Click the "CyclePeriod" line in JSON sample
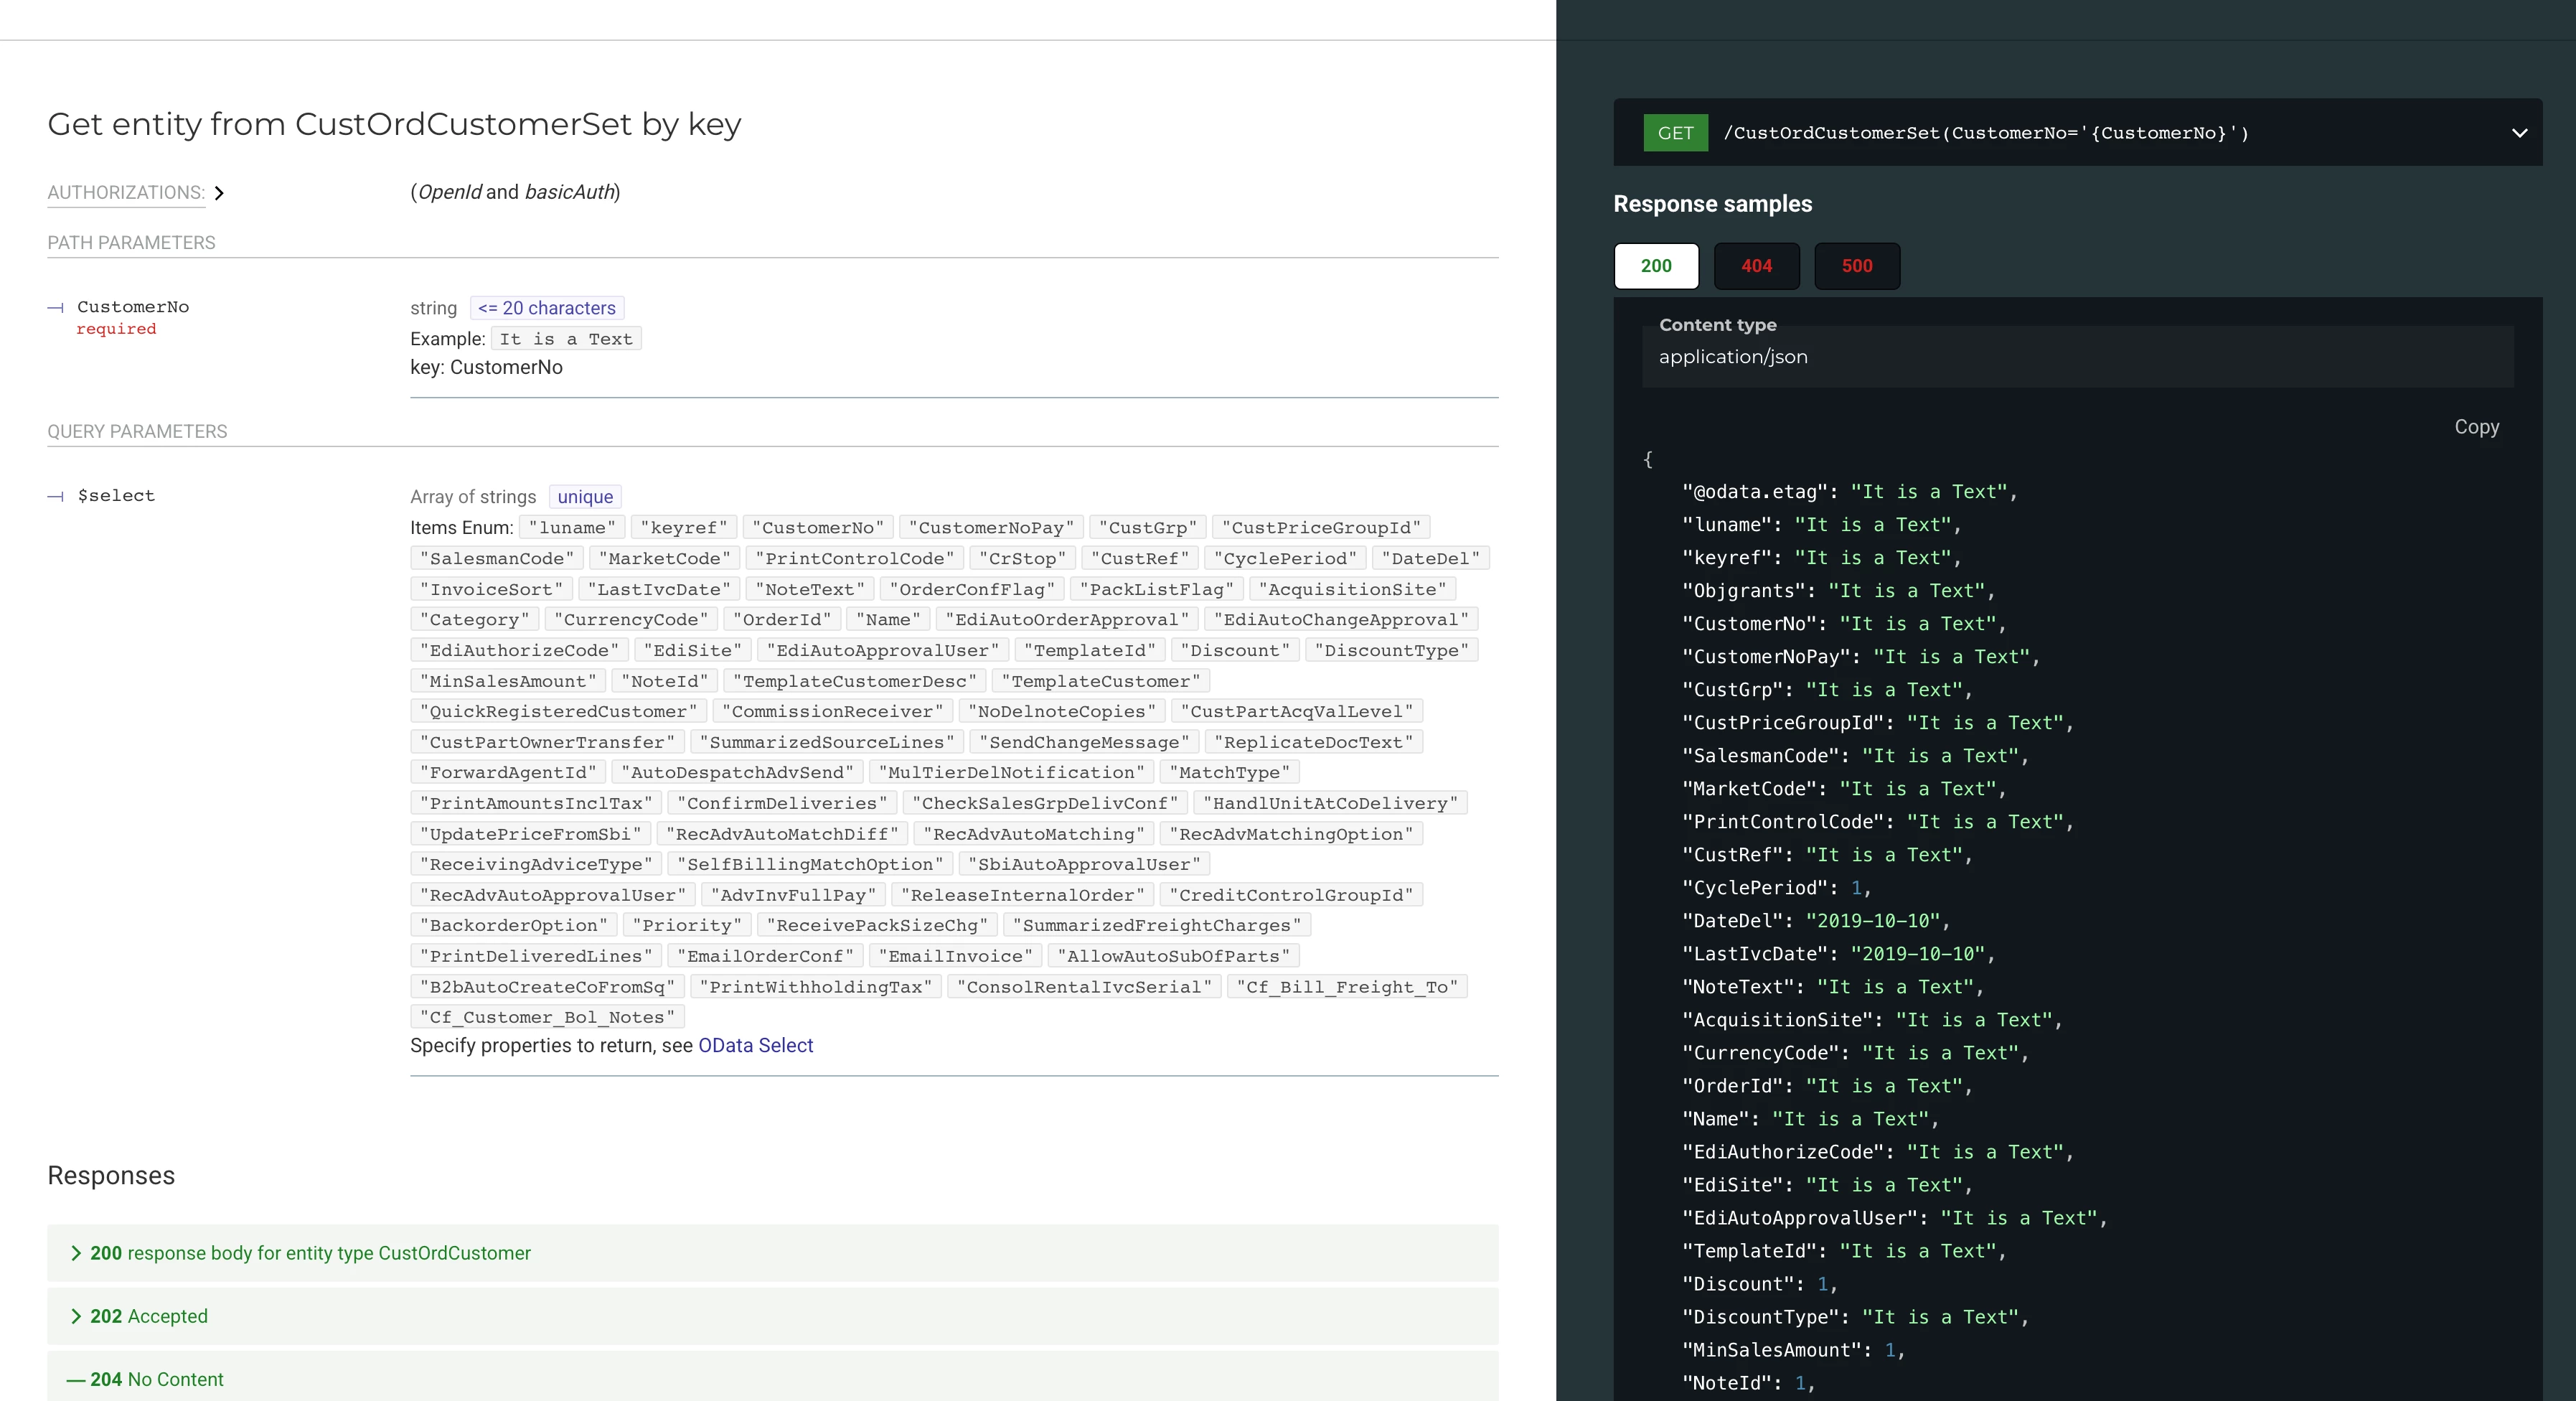This screenshot has height=1401, width=2576. pyautogui.click(x=1776, y=888)
